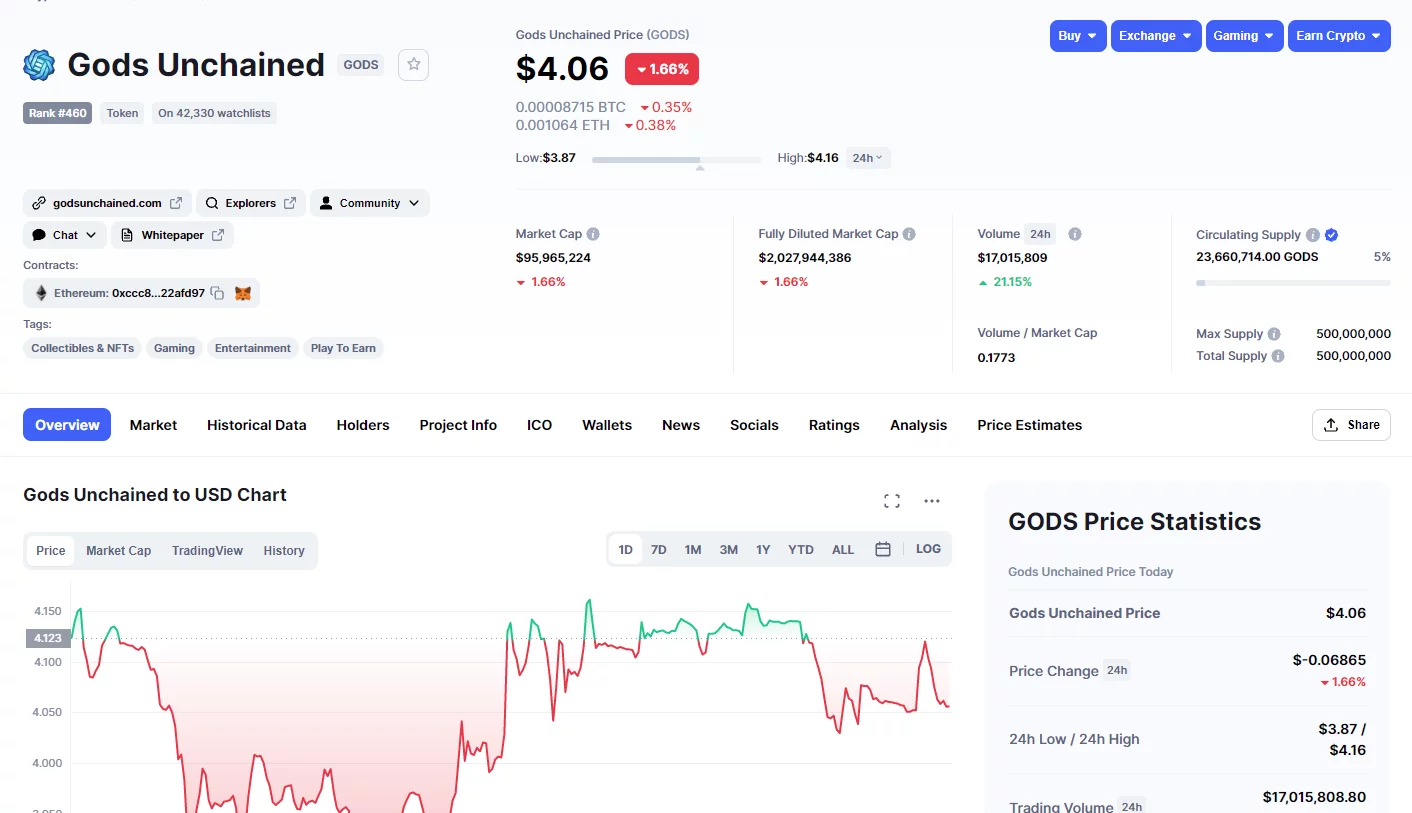The height and width of the screenshot is (813, 1412).
Task: Open Max Supply info icon
Action: 1274,334
